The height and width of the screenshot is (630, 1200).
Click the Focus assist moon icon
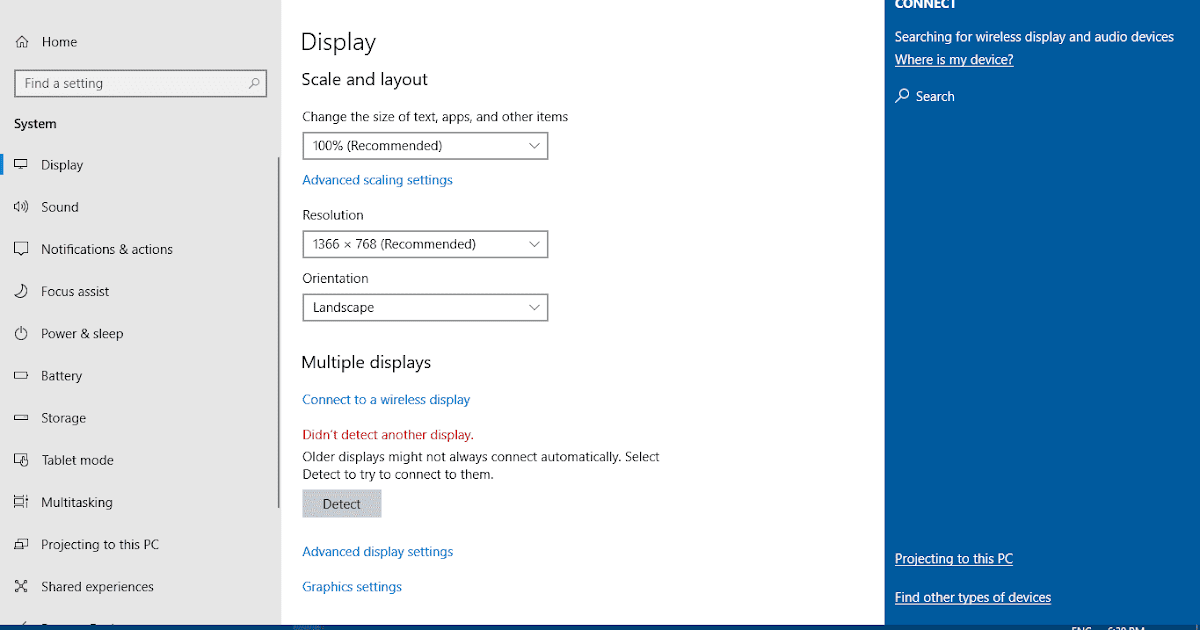coord(21,291)
